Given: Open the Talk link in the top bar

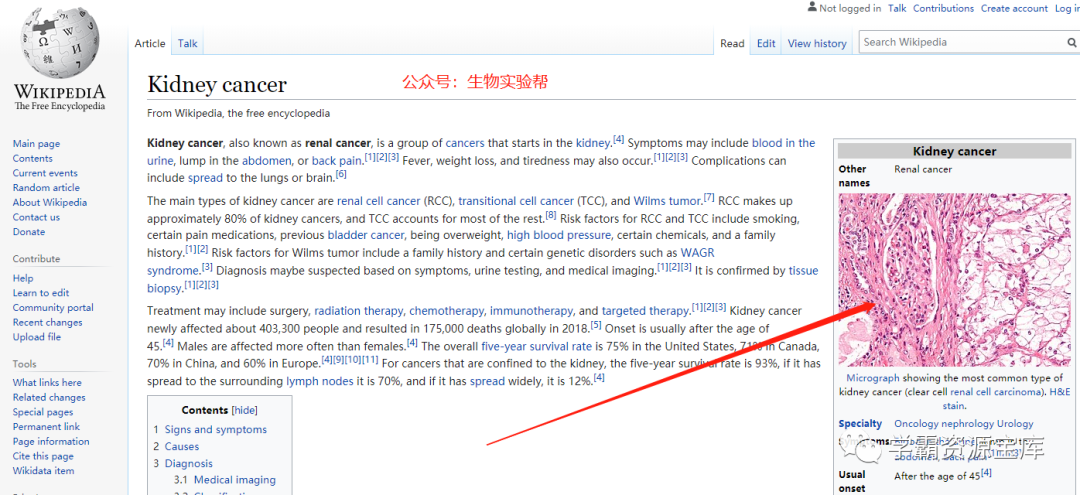Looking at the screenshot, I should click(897, 8).
